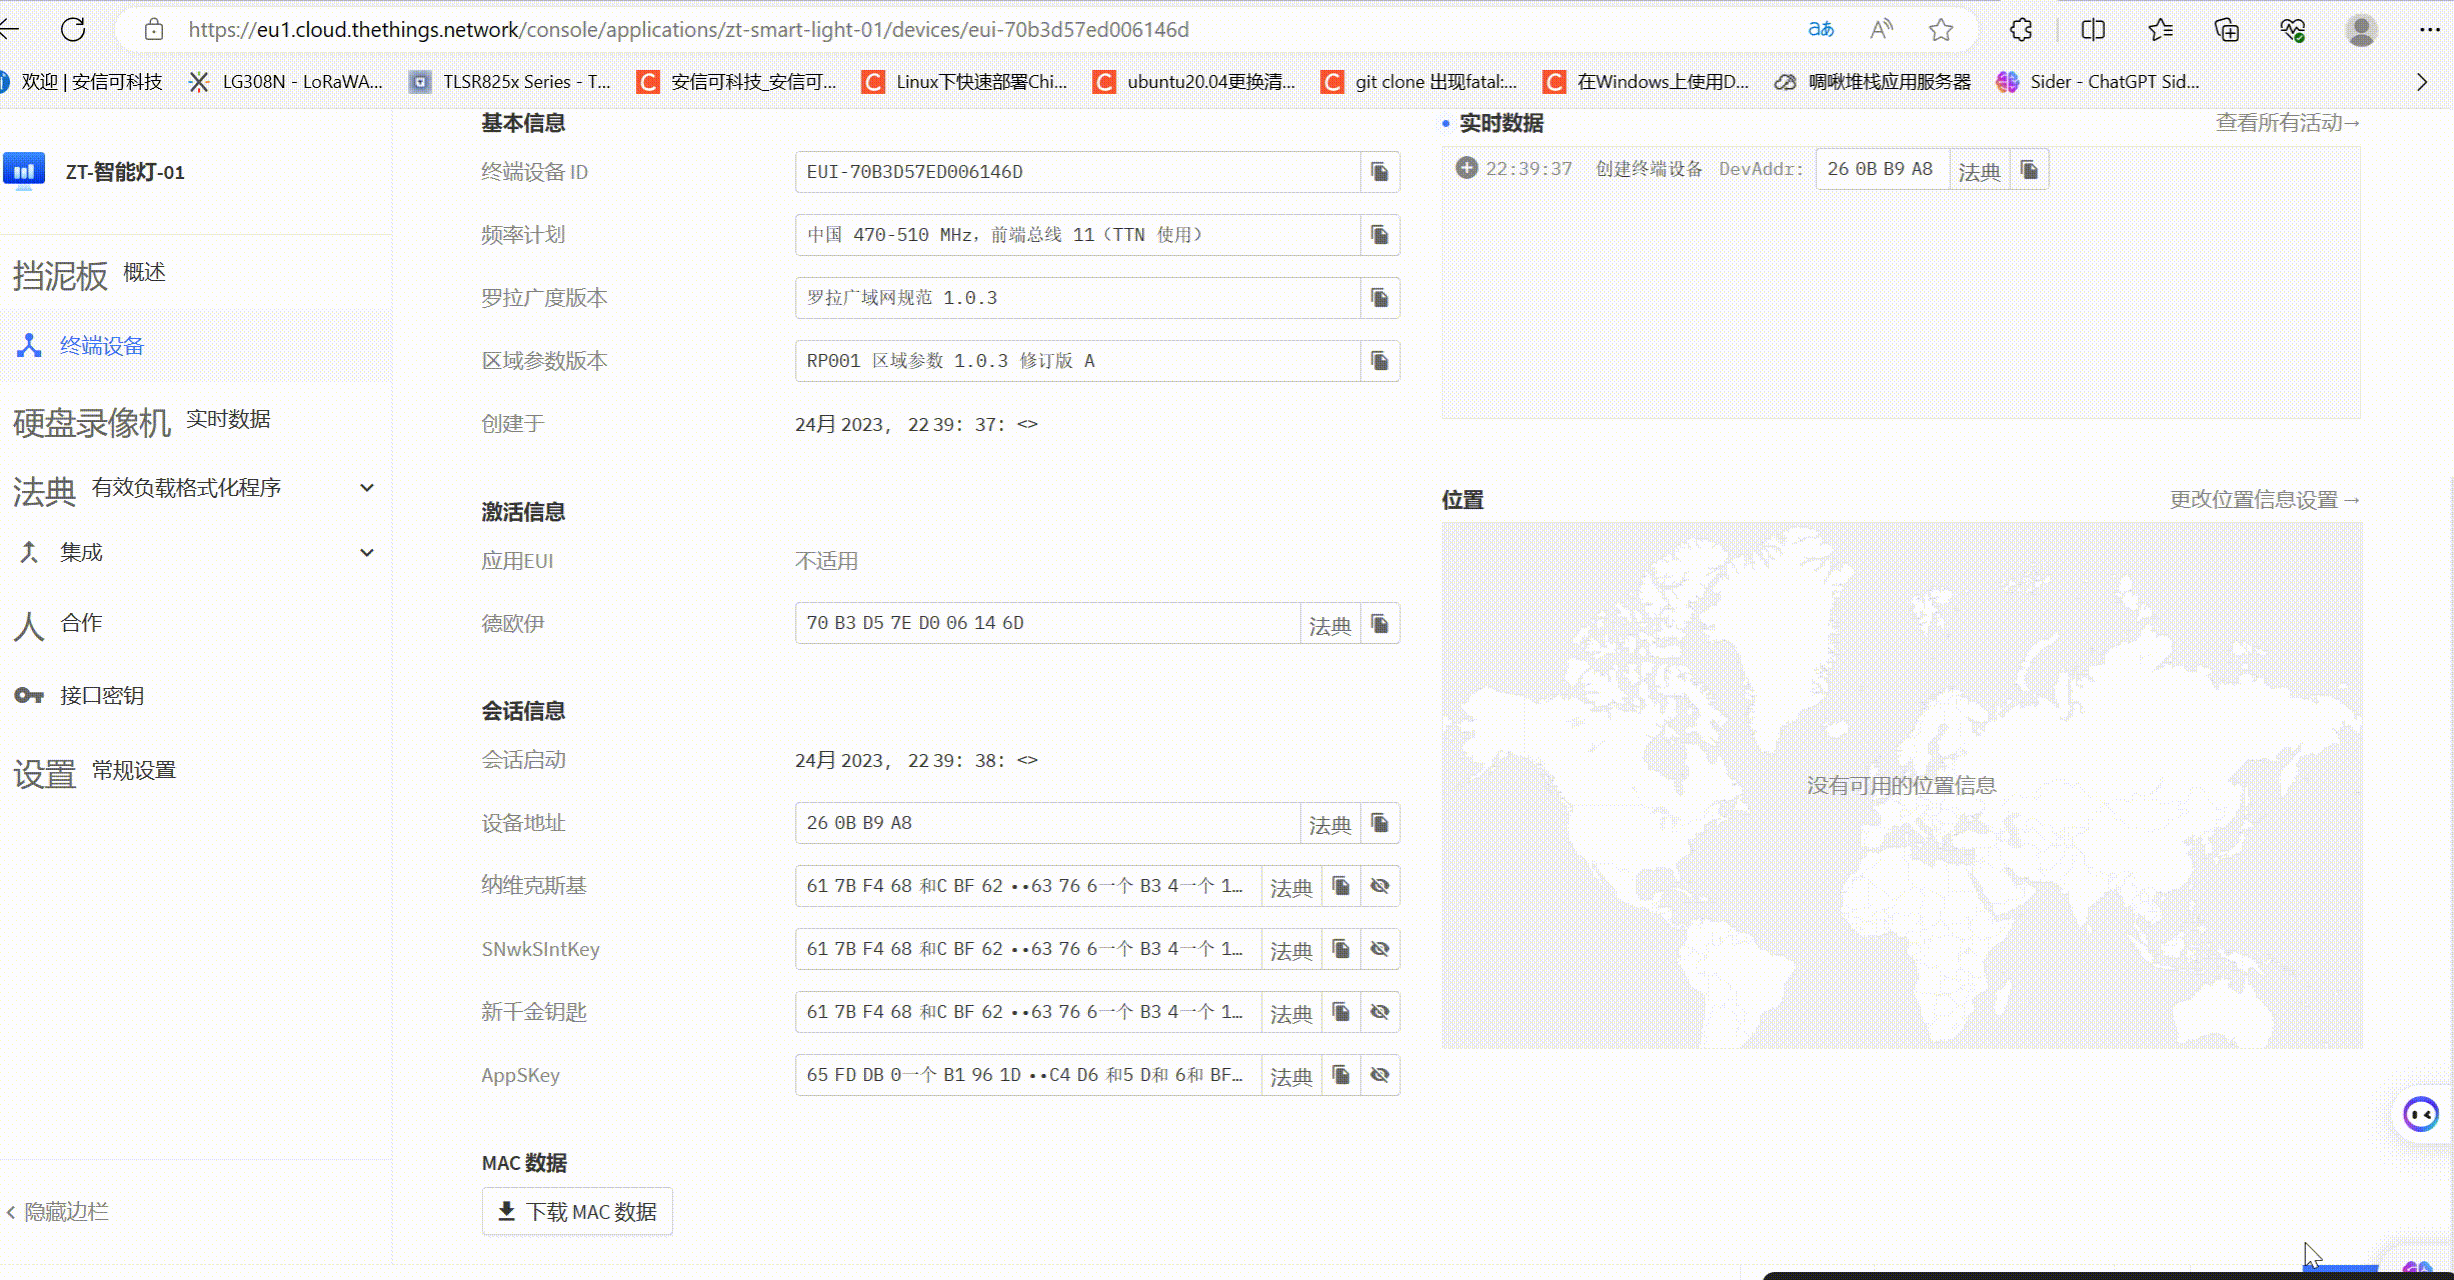Open the view all activity link

[x=2287, y=123]
